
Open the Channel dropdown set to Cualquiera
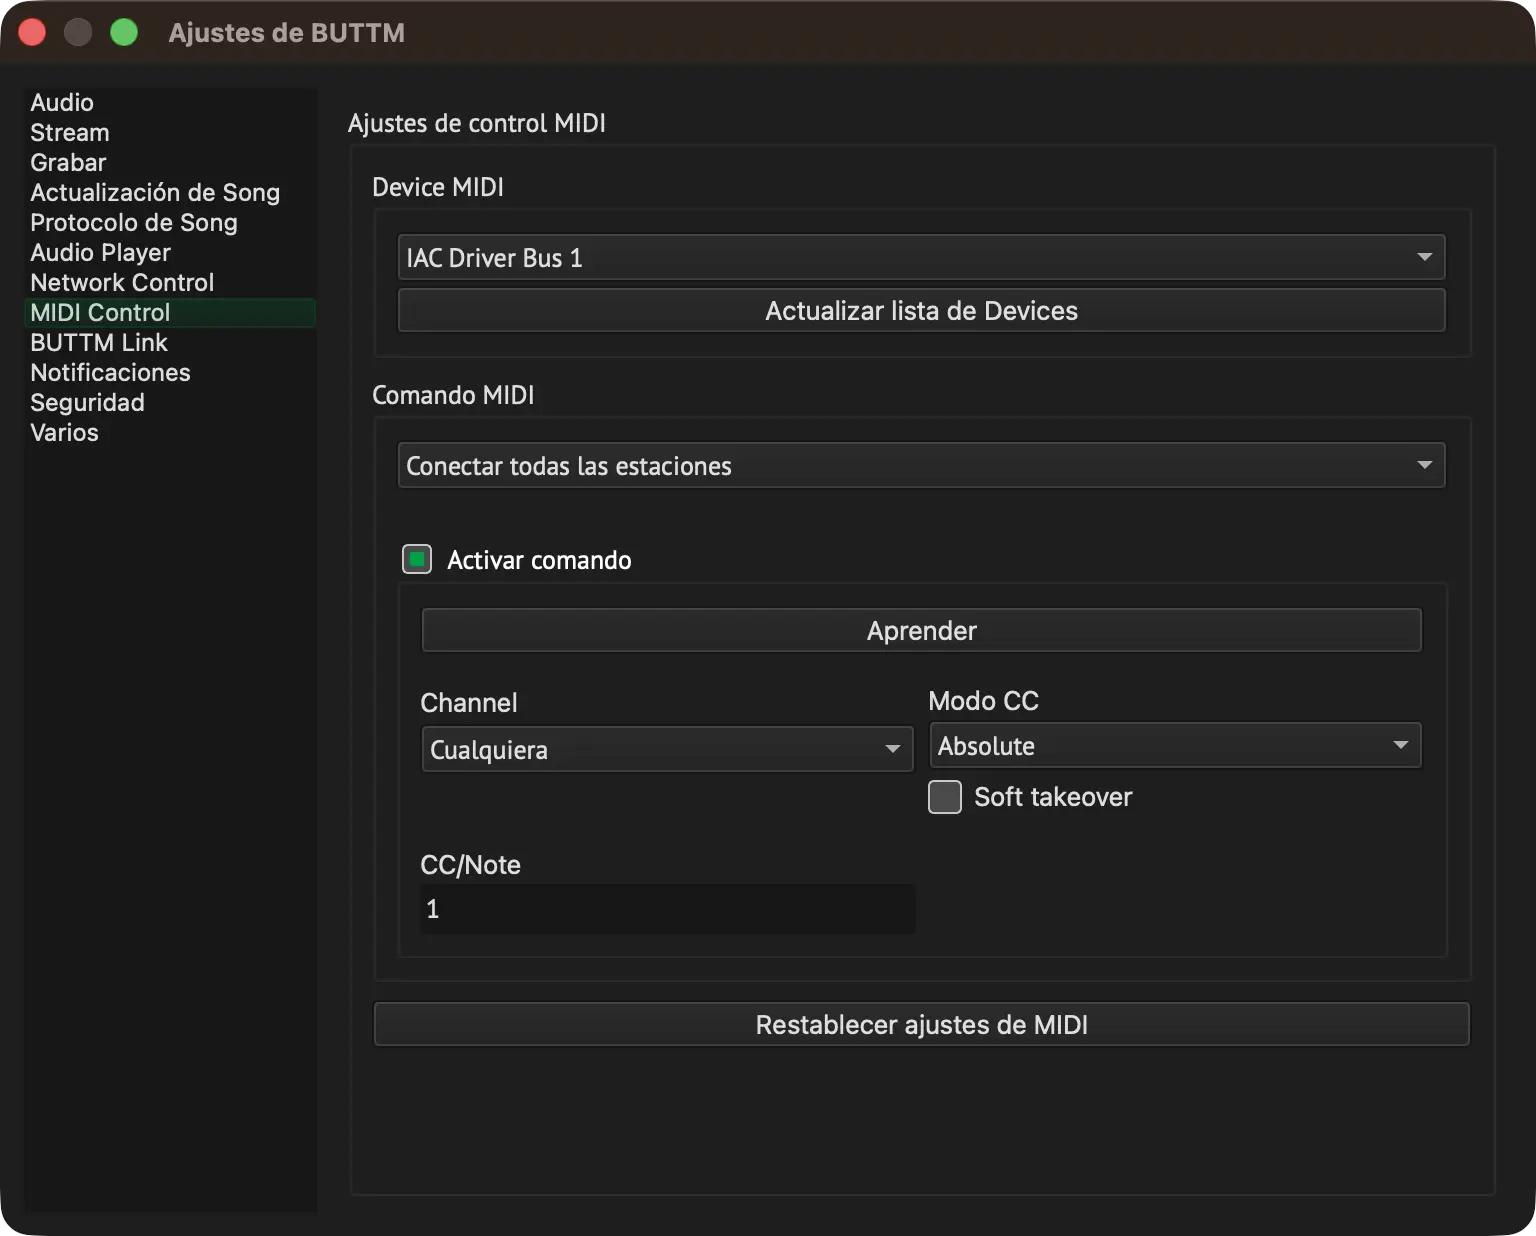tap(667, 749)
